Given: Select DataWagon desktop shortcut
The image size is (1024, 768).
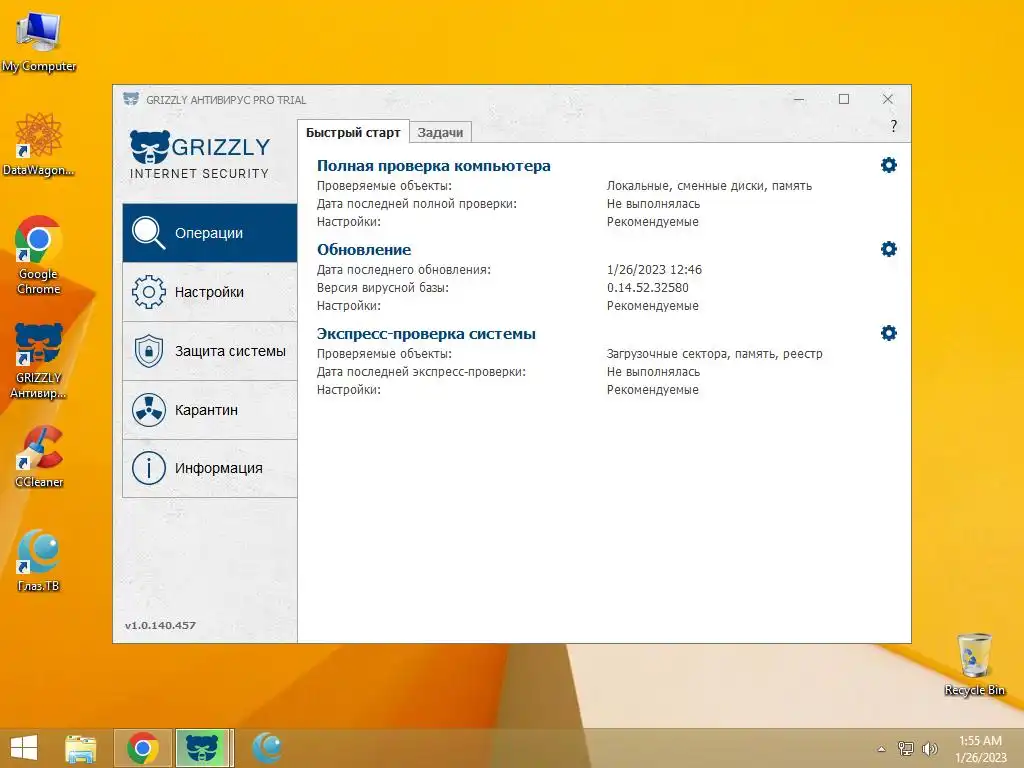Looking at the screenshot, I should tap(39, 144).
